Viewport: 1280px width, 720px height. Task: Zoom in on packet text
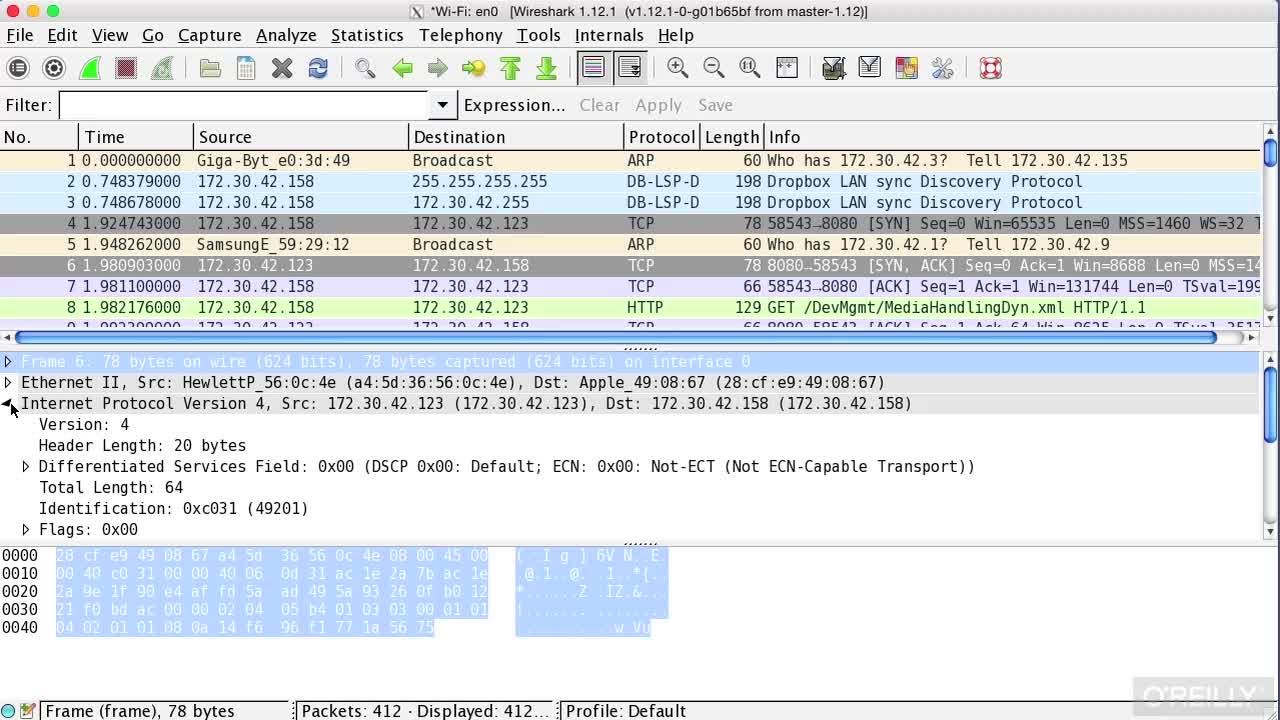[x=677, y=68]
